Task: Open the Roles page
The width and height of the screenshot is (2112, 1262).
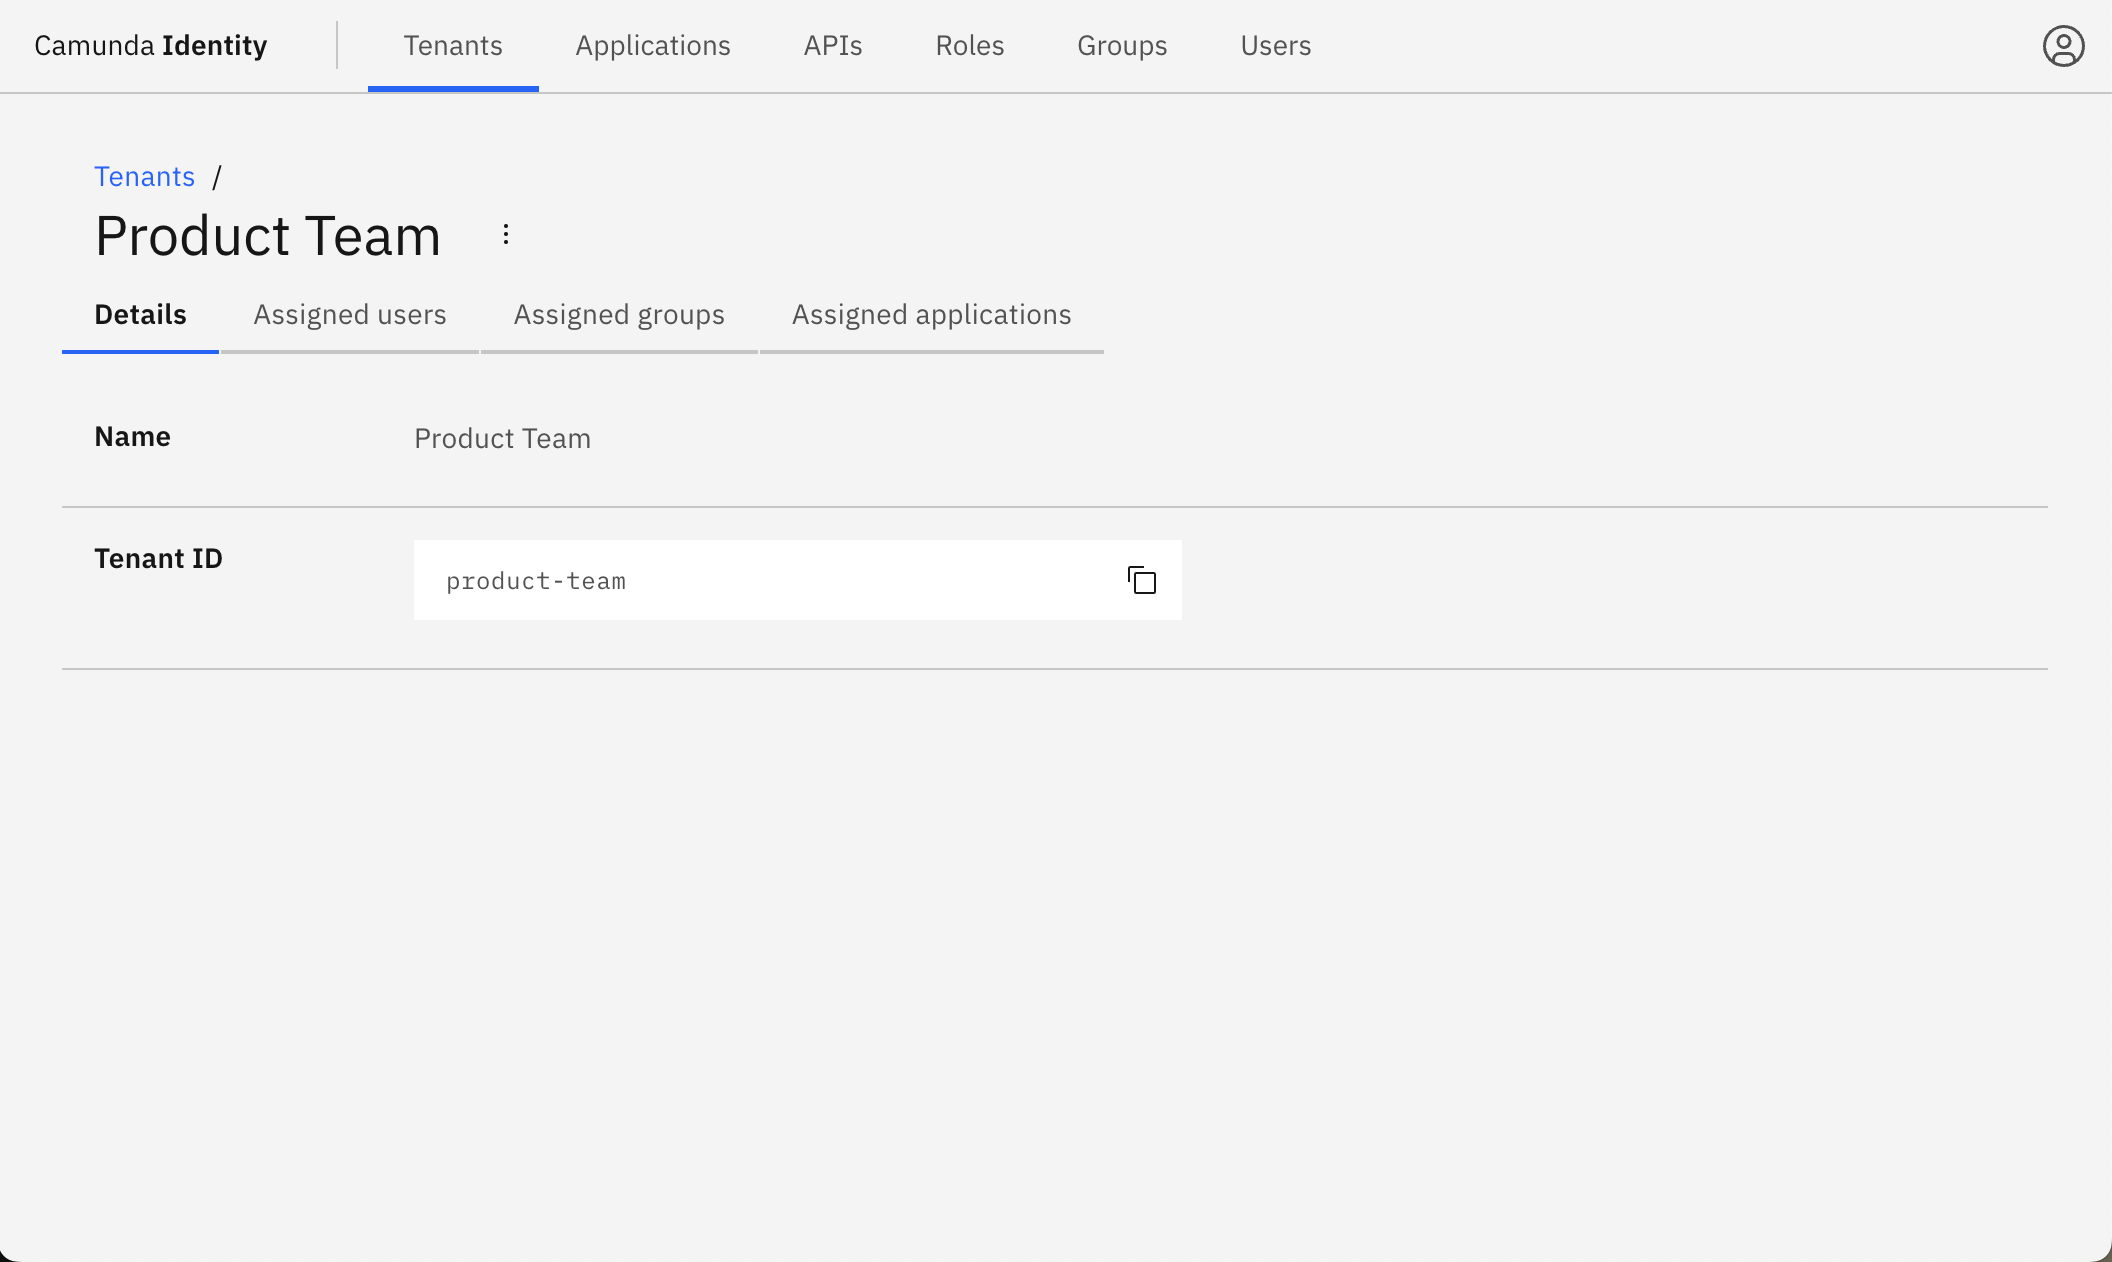Action: click(970, 46)
